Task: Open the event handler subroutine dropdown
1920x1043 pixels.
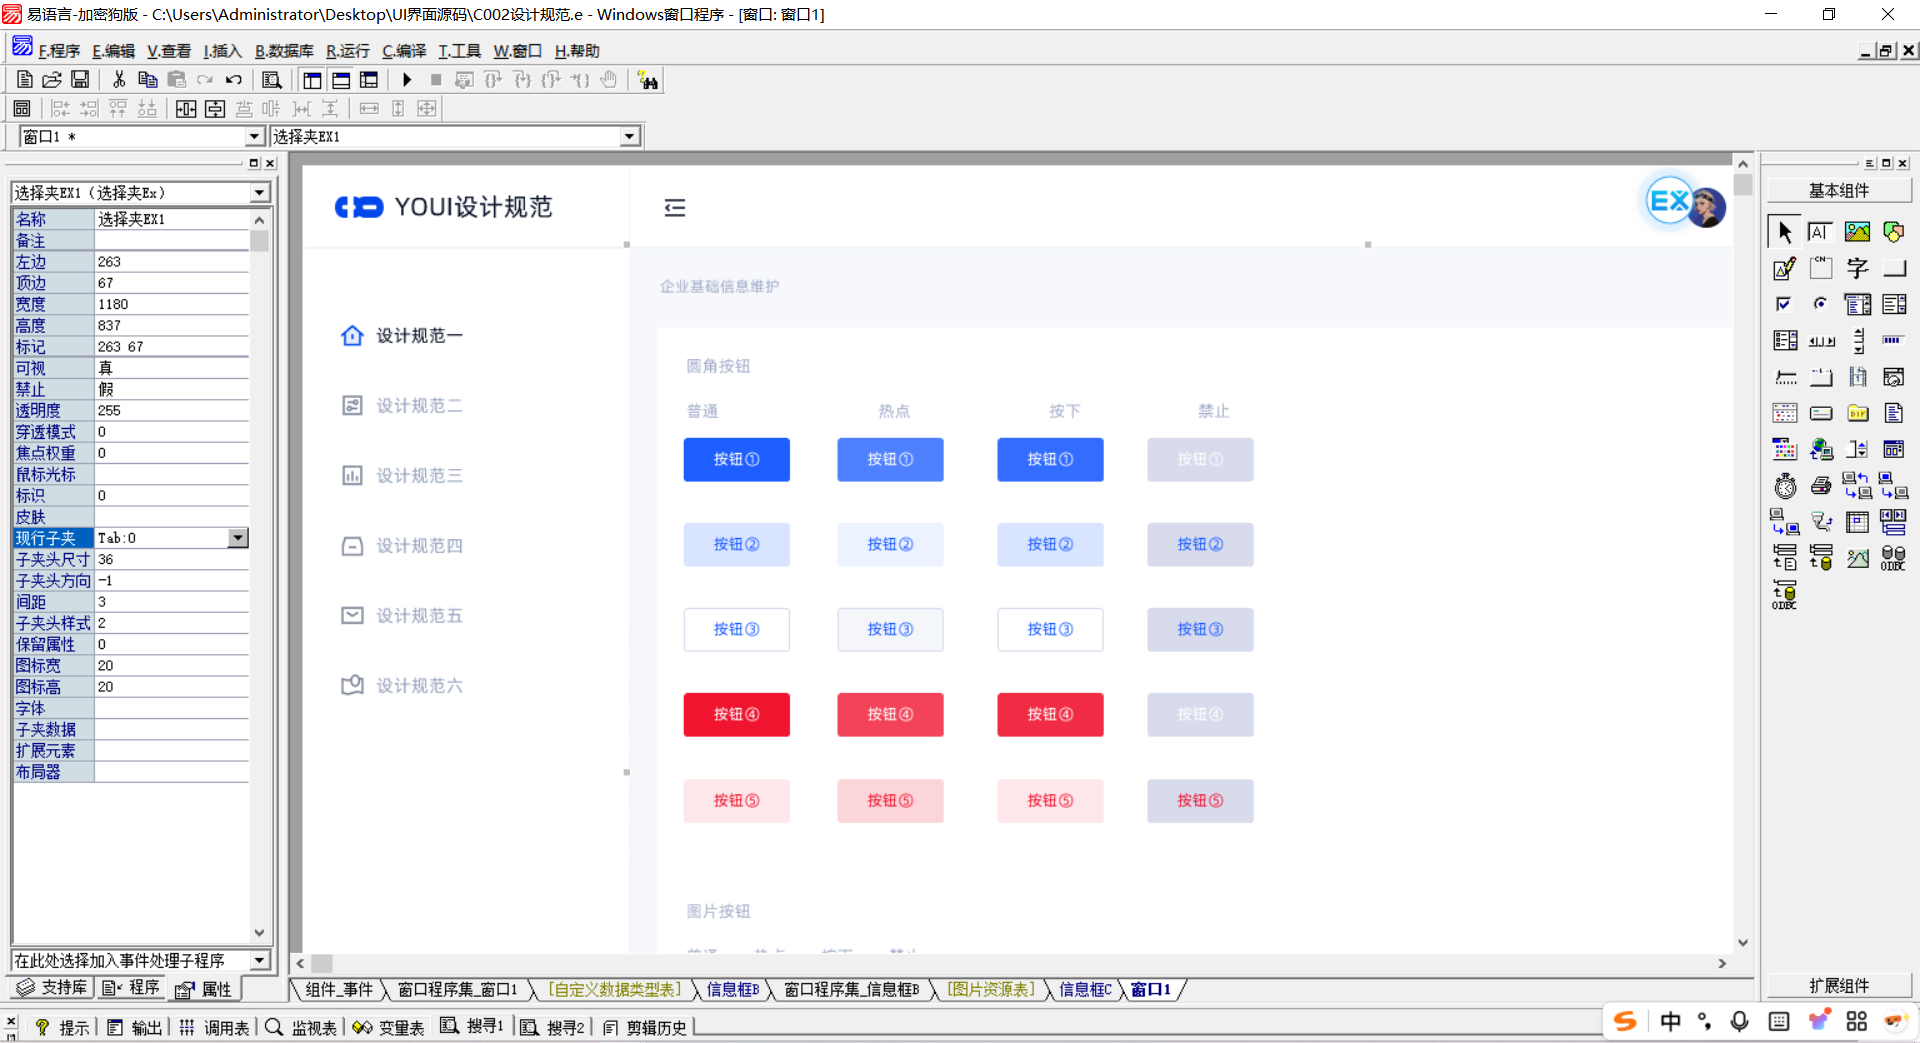Action: [260, 961]
